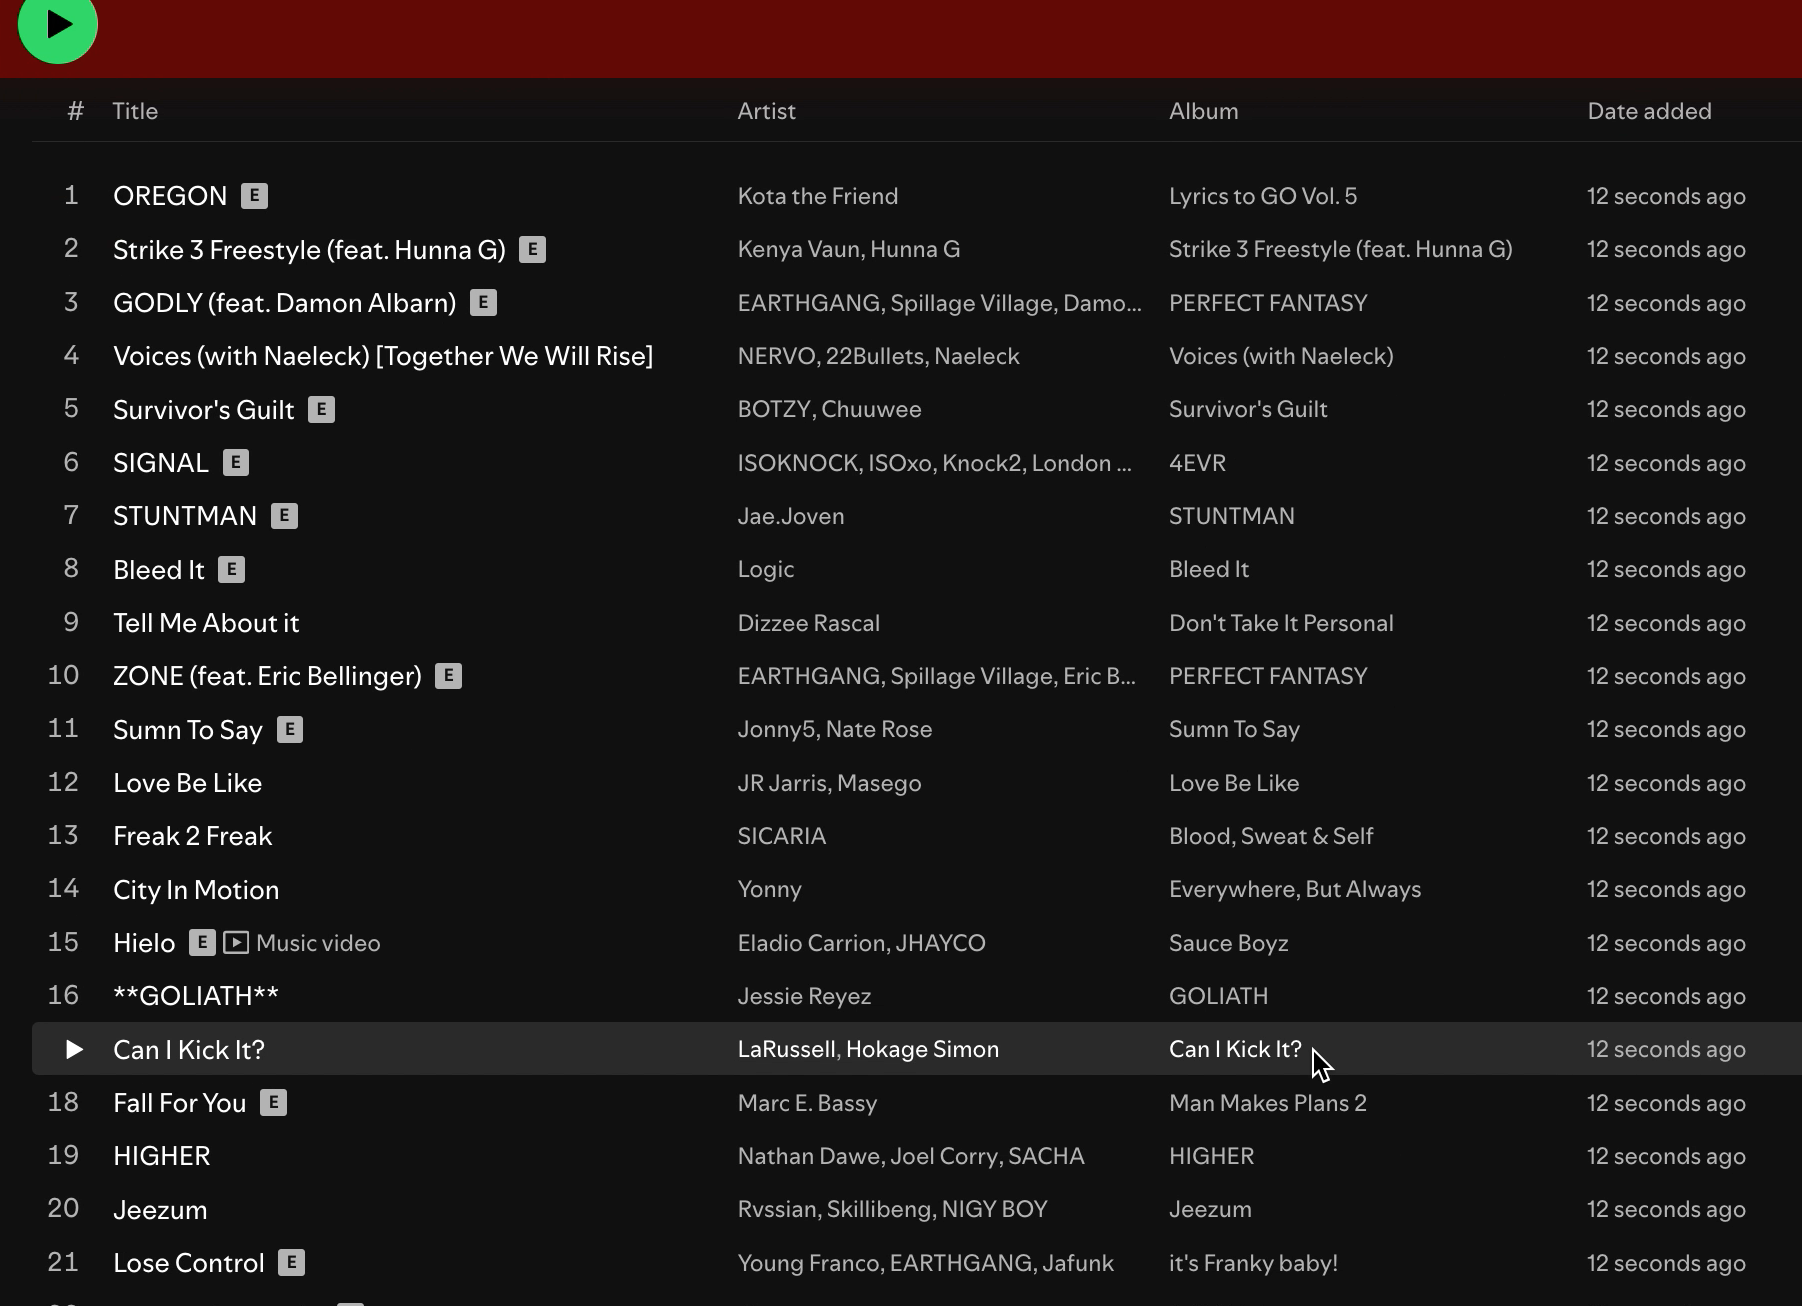1802x1306 pixels.
Task: Select track title Tell Me About it
Action: point(206,623)
